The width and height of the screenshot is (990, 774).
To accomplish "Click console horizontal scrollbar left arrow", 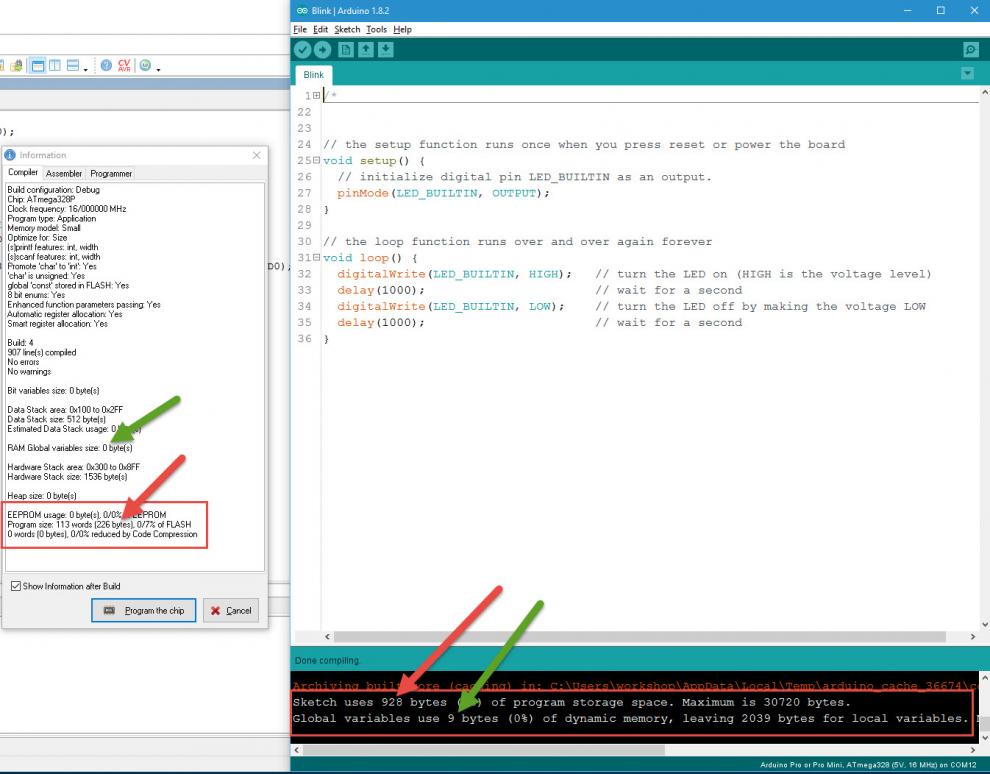I will coord(296,750).
